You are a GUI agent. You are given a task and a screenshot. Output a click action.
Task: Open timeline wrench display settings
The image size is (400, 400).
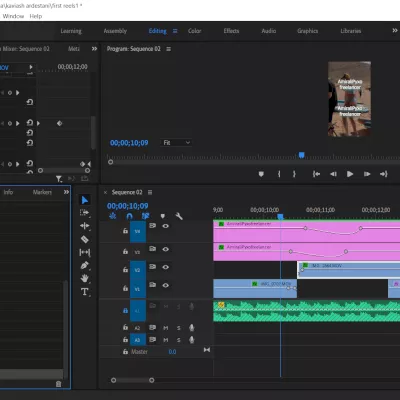point(179,216)
